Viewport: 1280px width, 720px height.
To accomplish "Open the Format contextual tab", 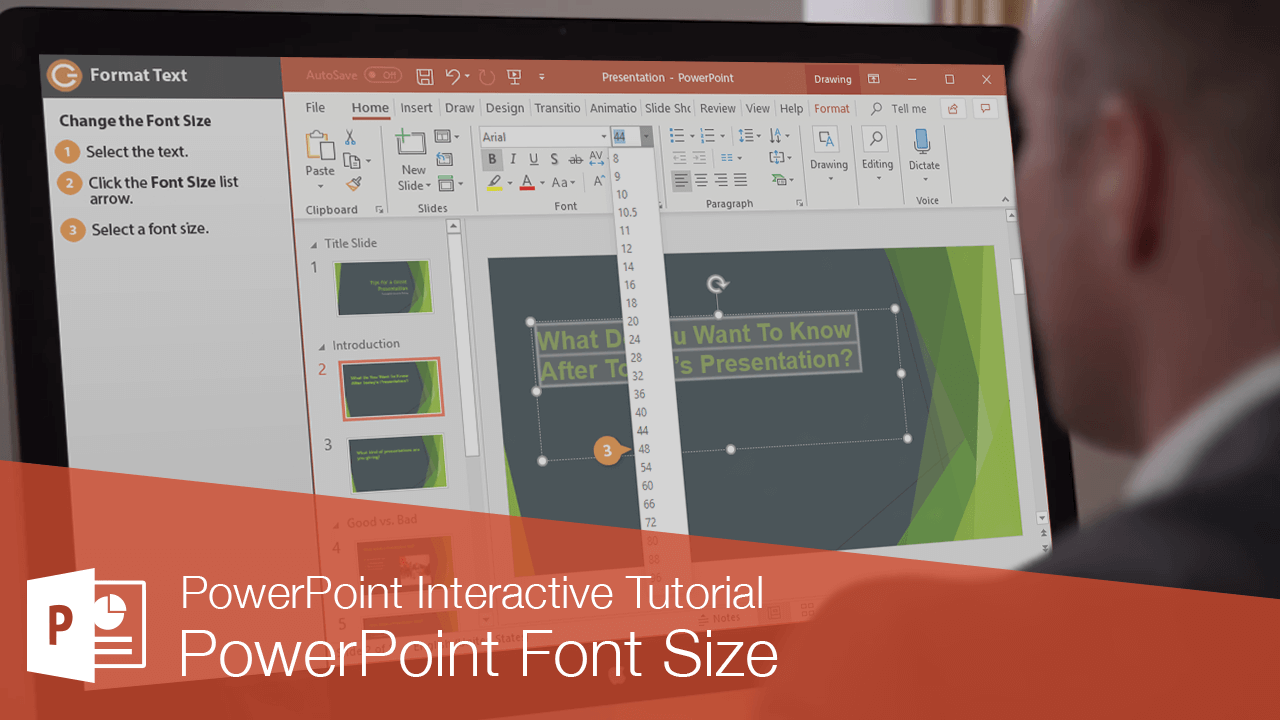I will point(832,108).
